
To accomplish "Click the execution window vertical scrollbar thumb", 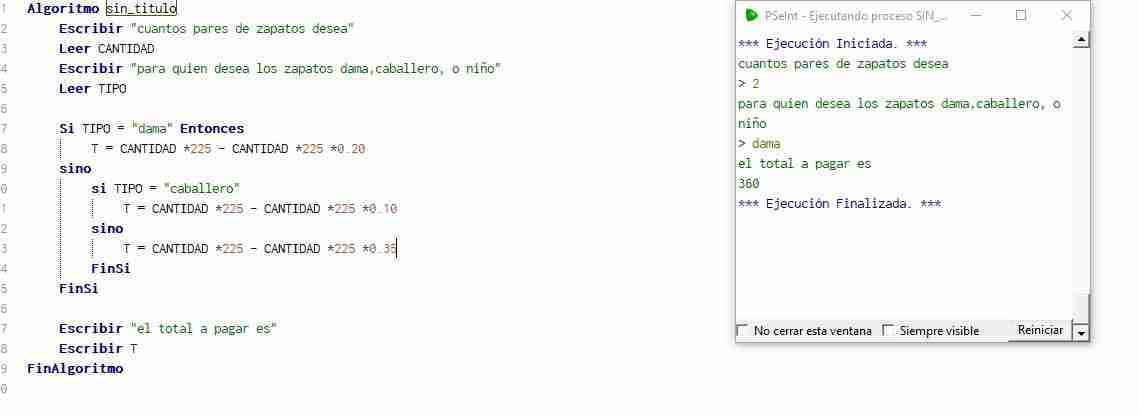I will click(1082, 307).
